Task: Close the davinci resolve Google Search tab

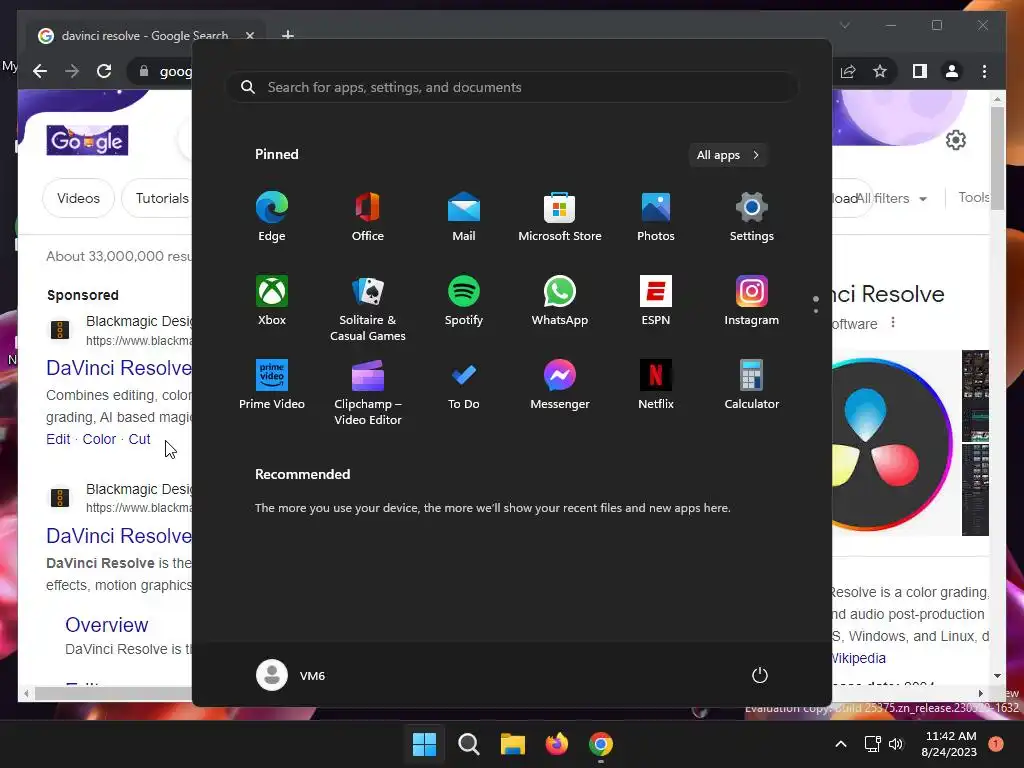Action: (x=249, y=35)
